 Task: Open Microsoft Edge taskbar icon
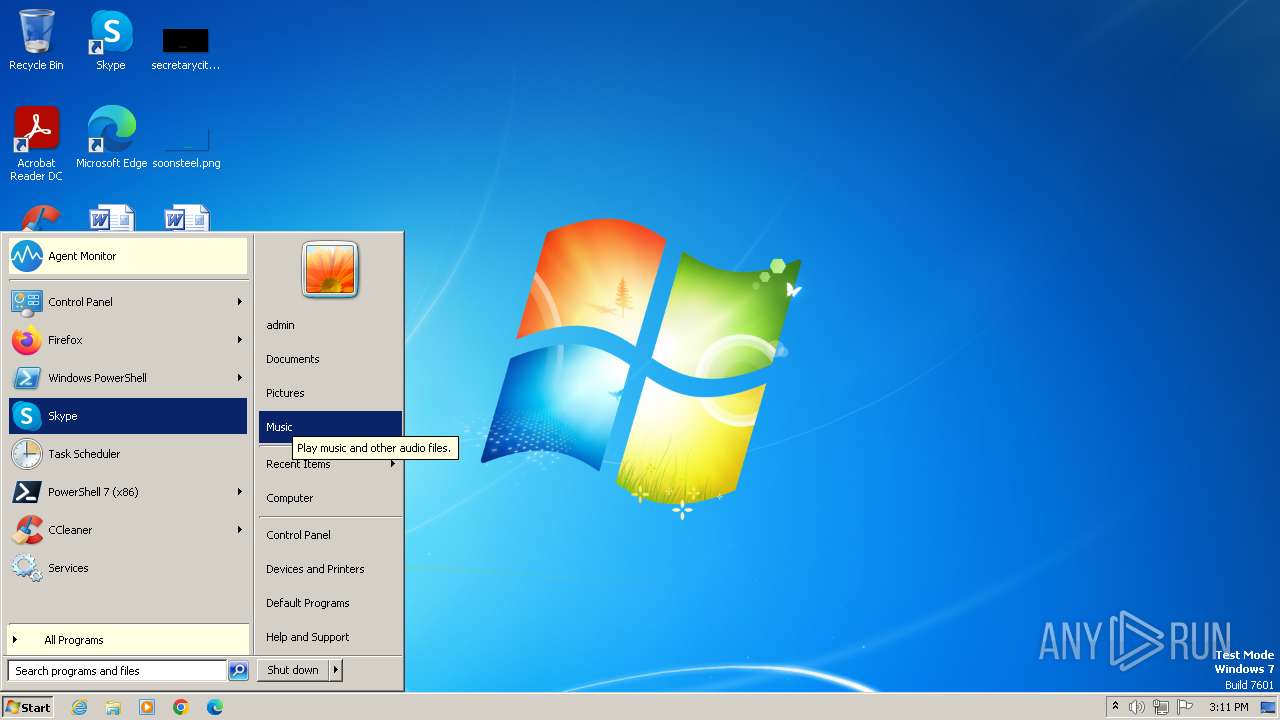(215, 707)
